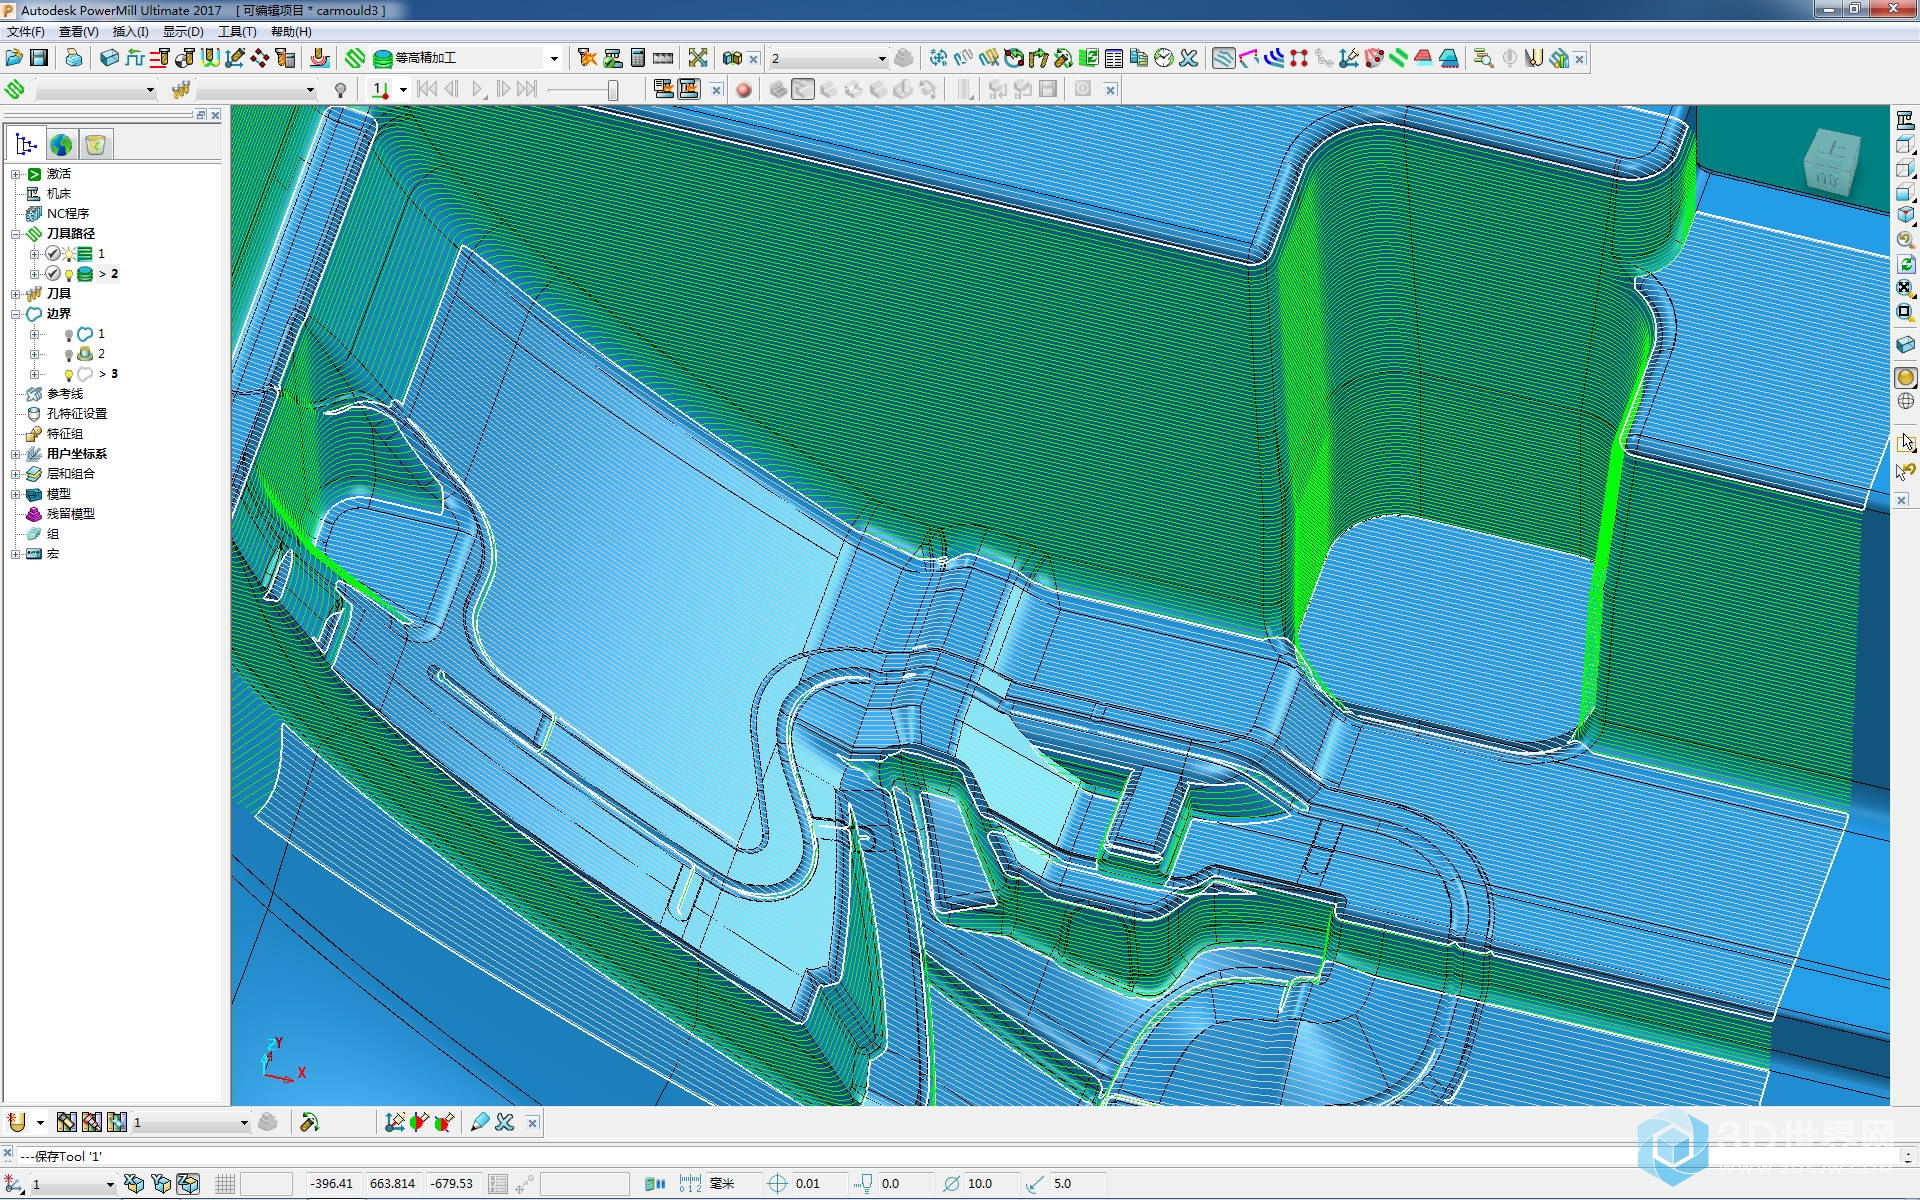The width and height of the screenshot is (1920, 1200).
Task: Open the 显示(D) menu
Action: click(183, 32)
